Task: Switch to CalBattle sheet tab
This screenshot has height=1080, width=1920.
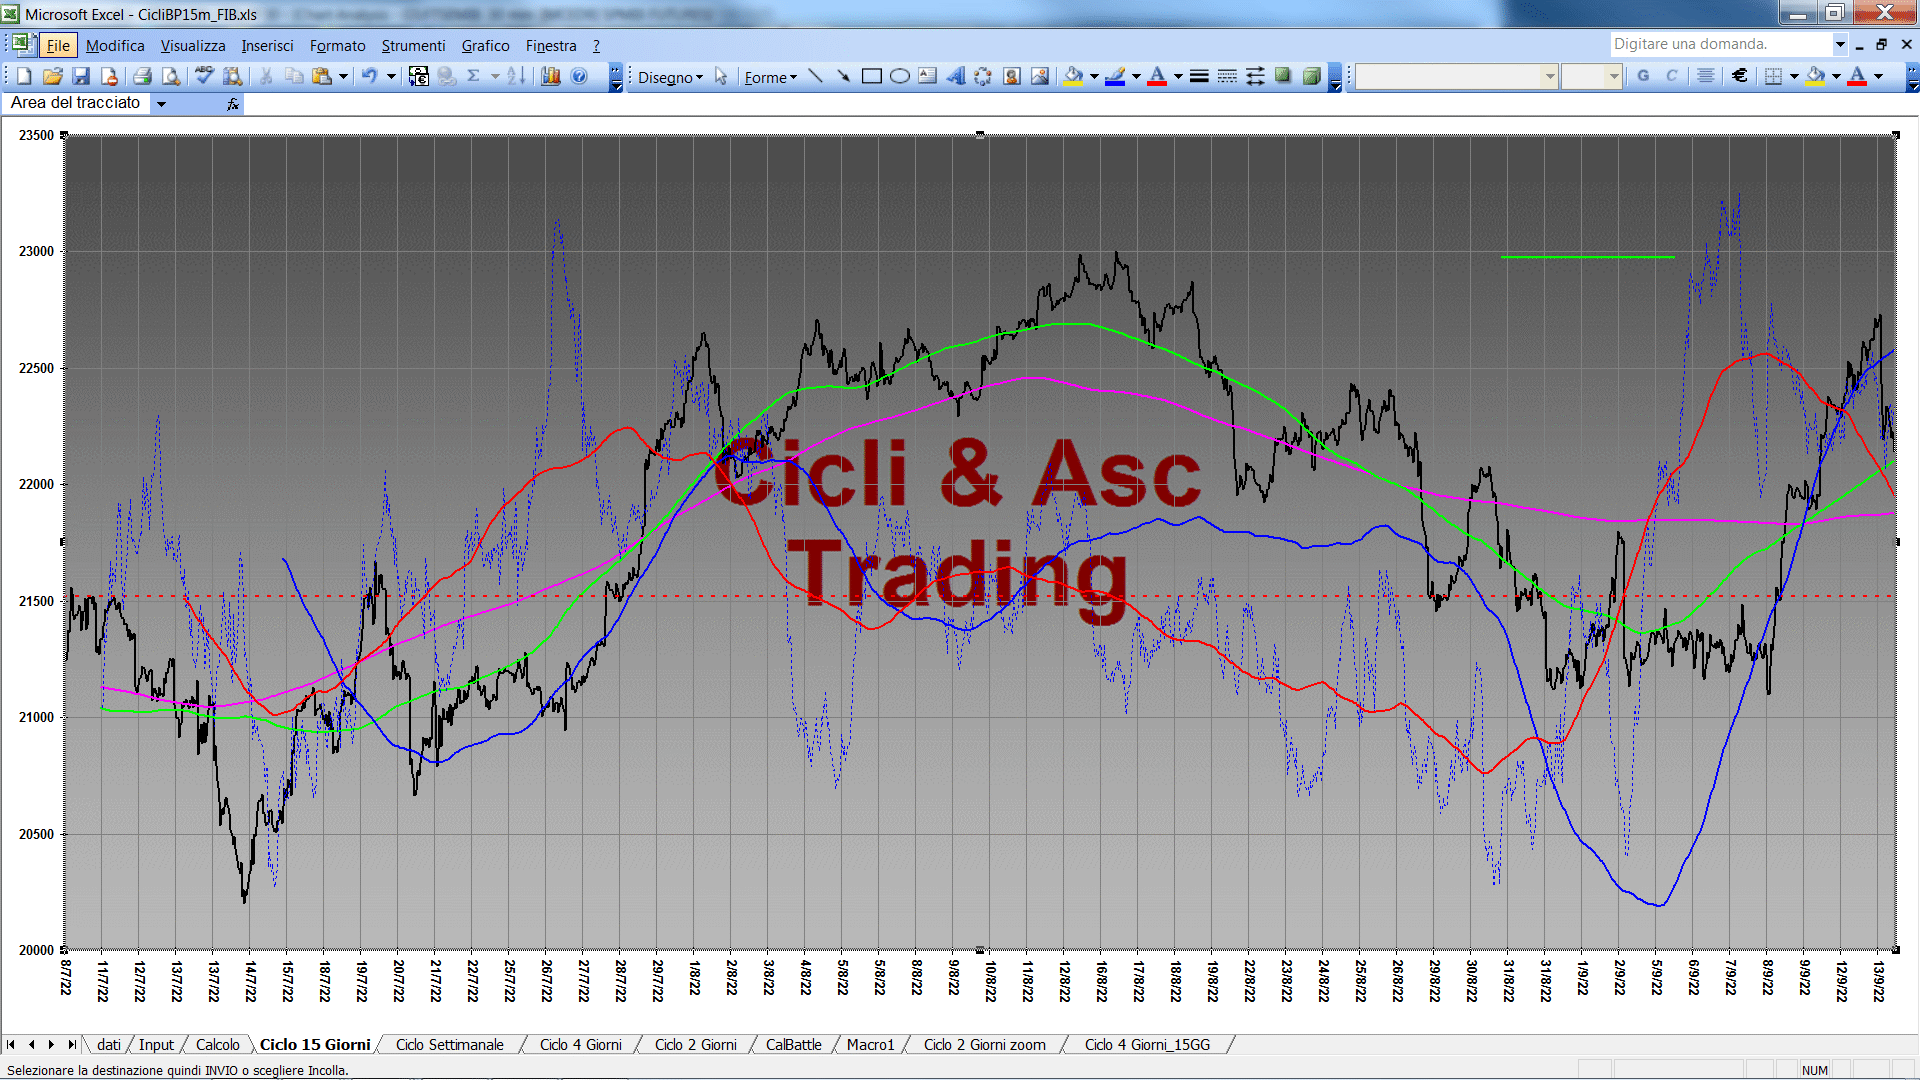Action: pos(794,1044)
